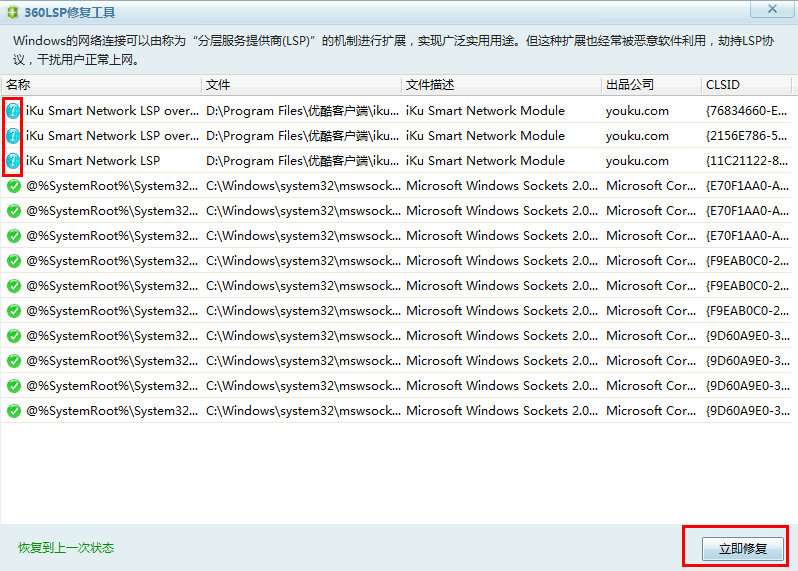Click question-mark icon of first iKu LSP row

pyautogui.click(x=13, y=110)
